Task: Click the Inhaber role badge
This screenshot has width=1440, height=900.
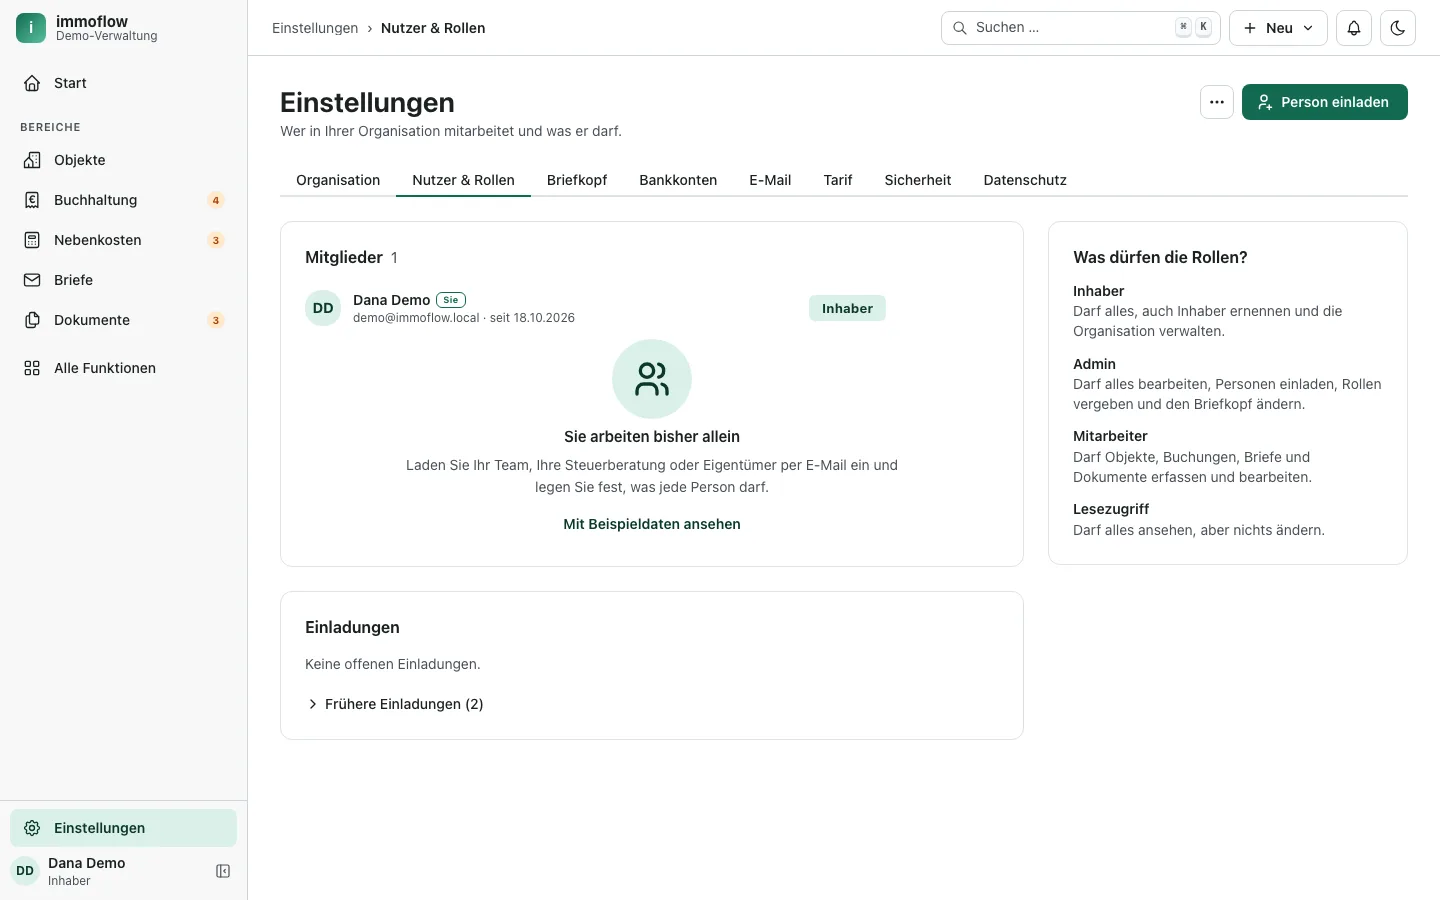Action: (x=847, y=308)
